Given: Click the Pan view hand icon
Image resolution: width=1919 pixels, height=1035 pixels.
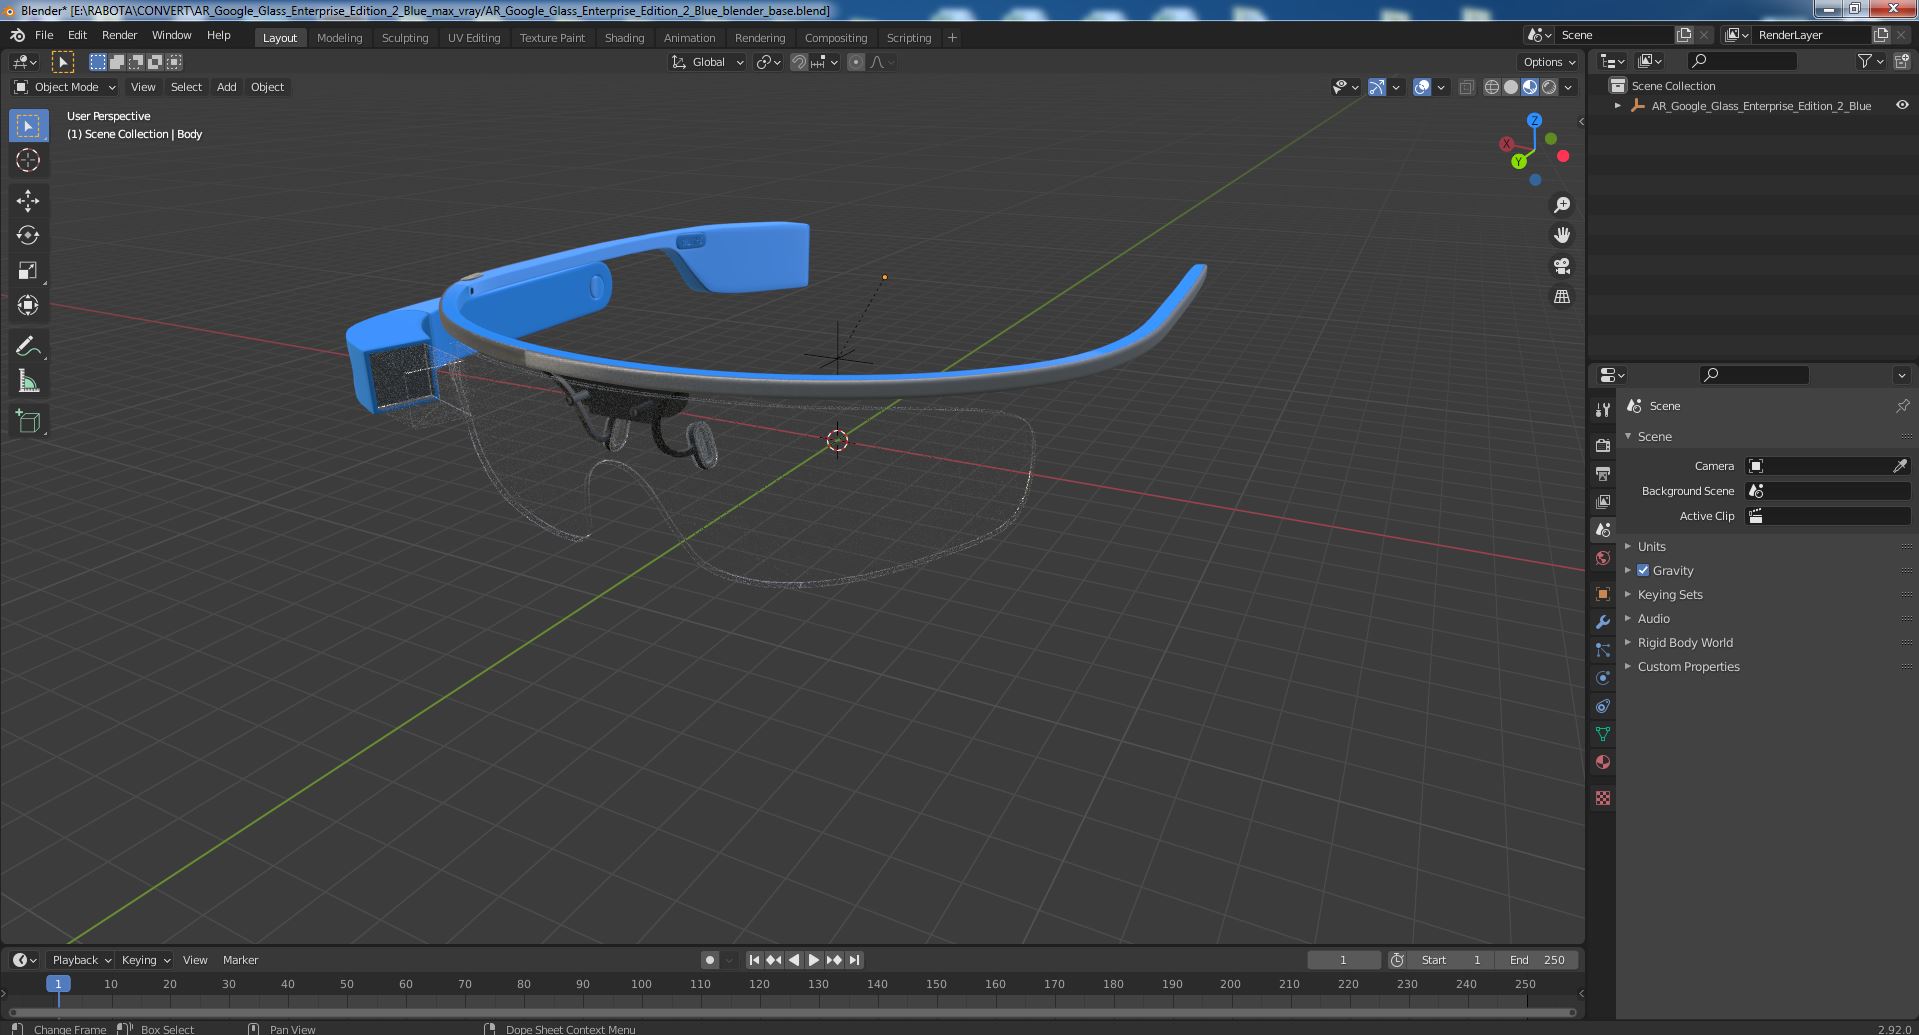Looking at the screenshot, I should pyautogui.click(x=1561, y=235).
